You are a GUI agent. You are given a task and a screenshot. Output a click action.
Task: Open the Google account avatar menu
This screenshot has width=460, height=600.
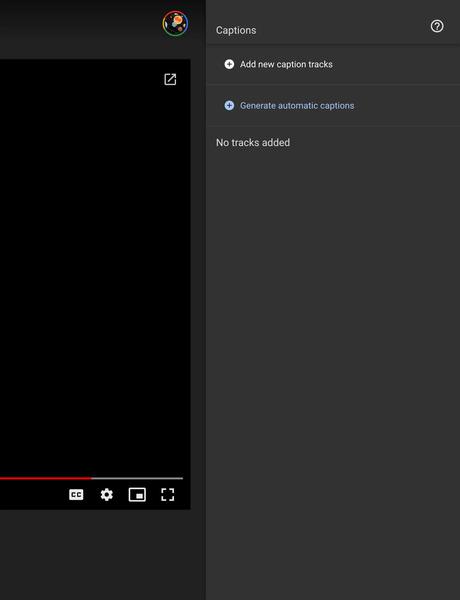click(175, 23)
